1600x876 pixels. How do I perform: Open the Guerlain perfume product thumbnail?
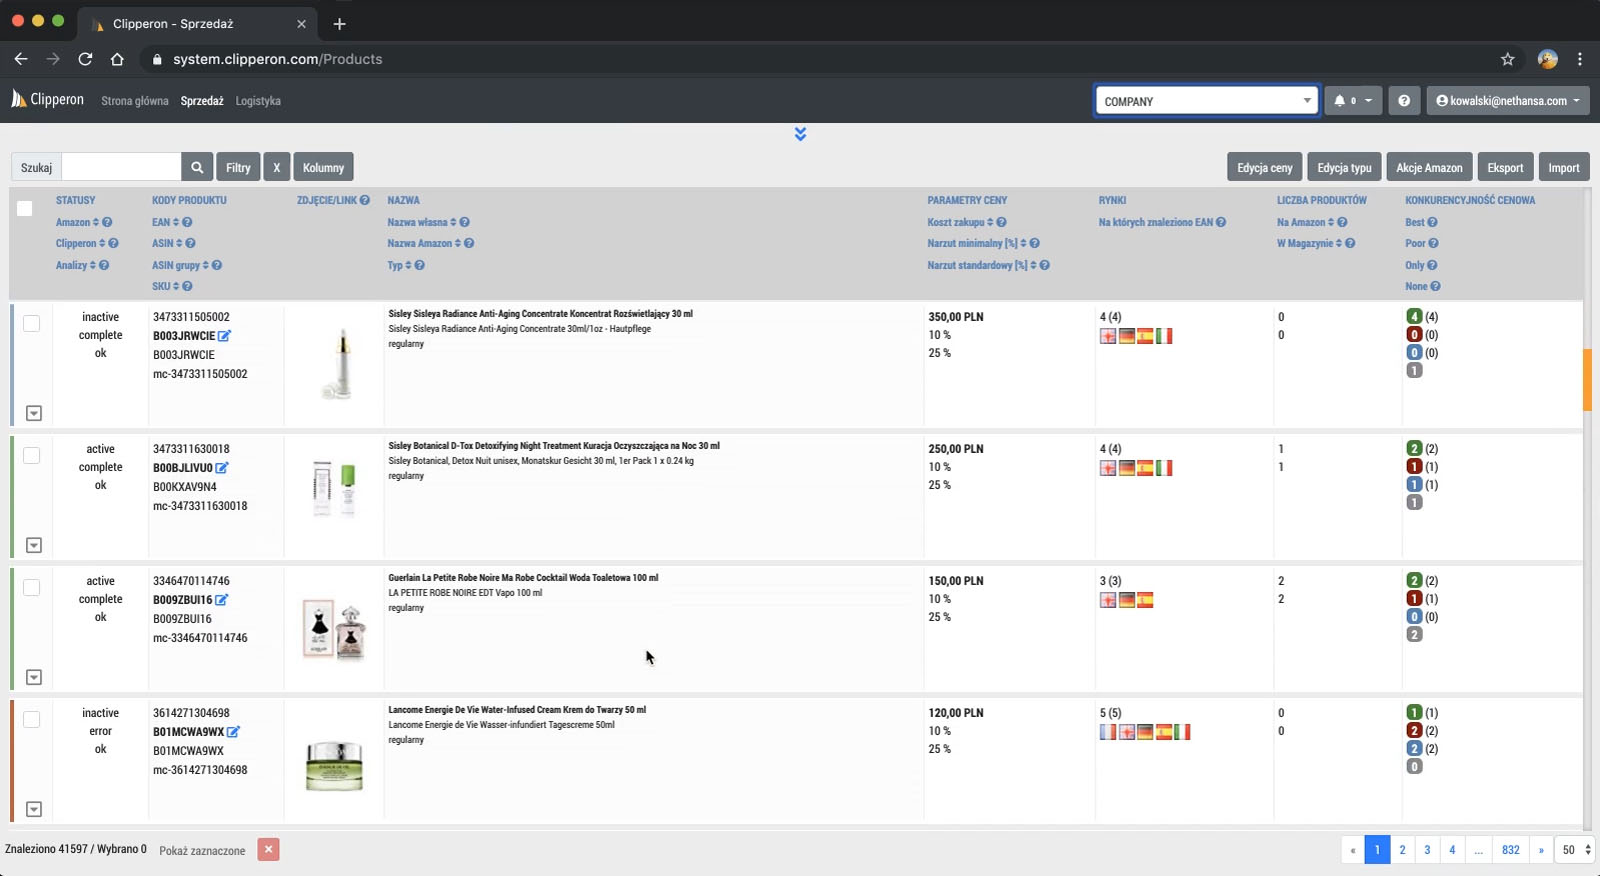pos(334,629)
